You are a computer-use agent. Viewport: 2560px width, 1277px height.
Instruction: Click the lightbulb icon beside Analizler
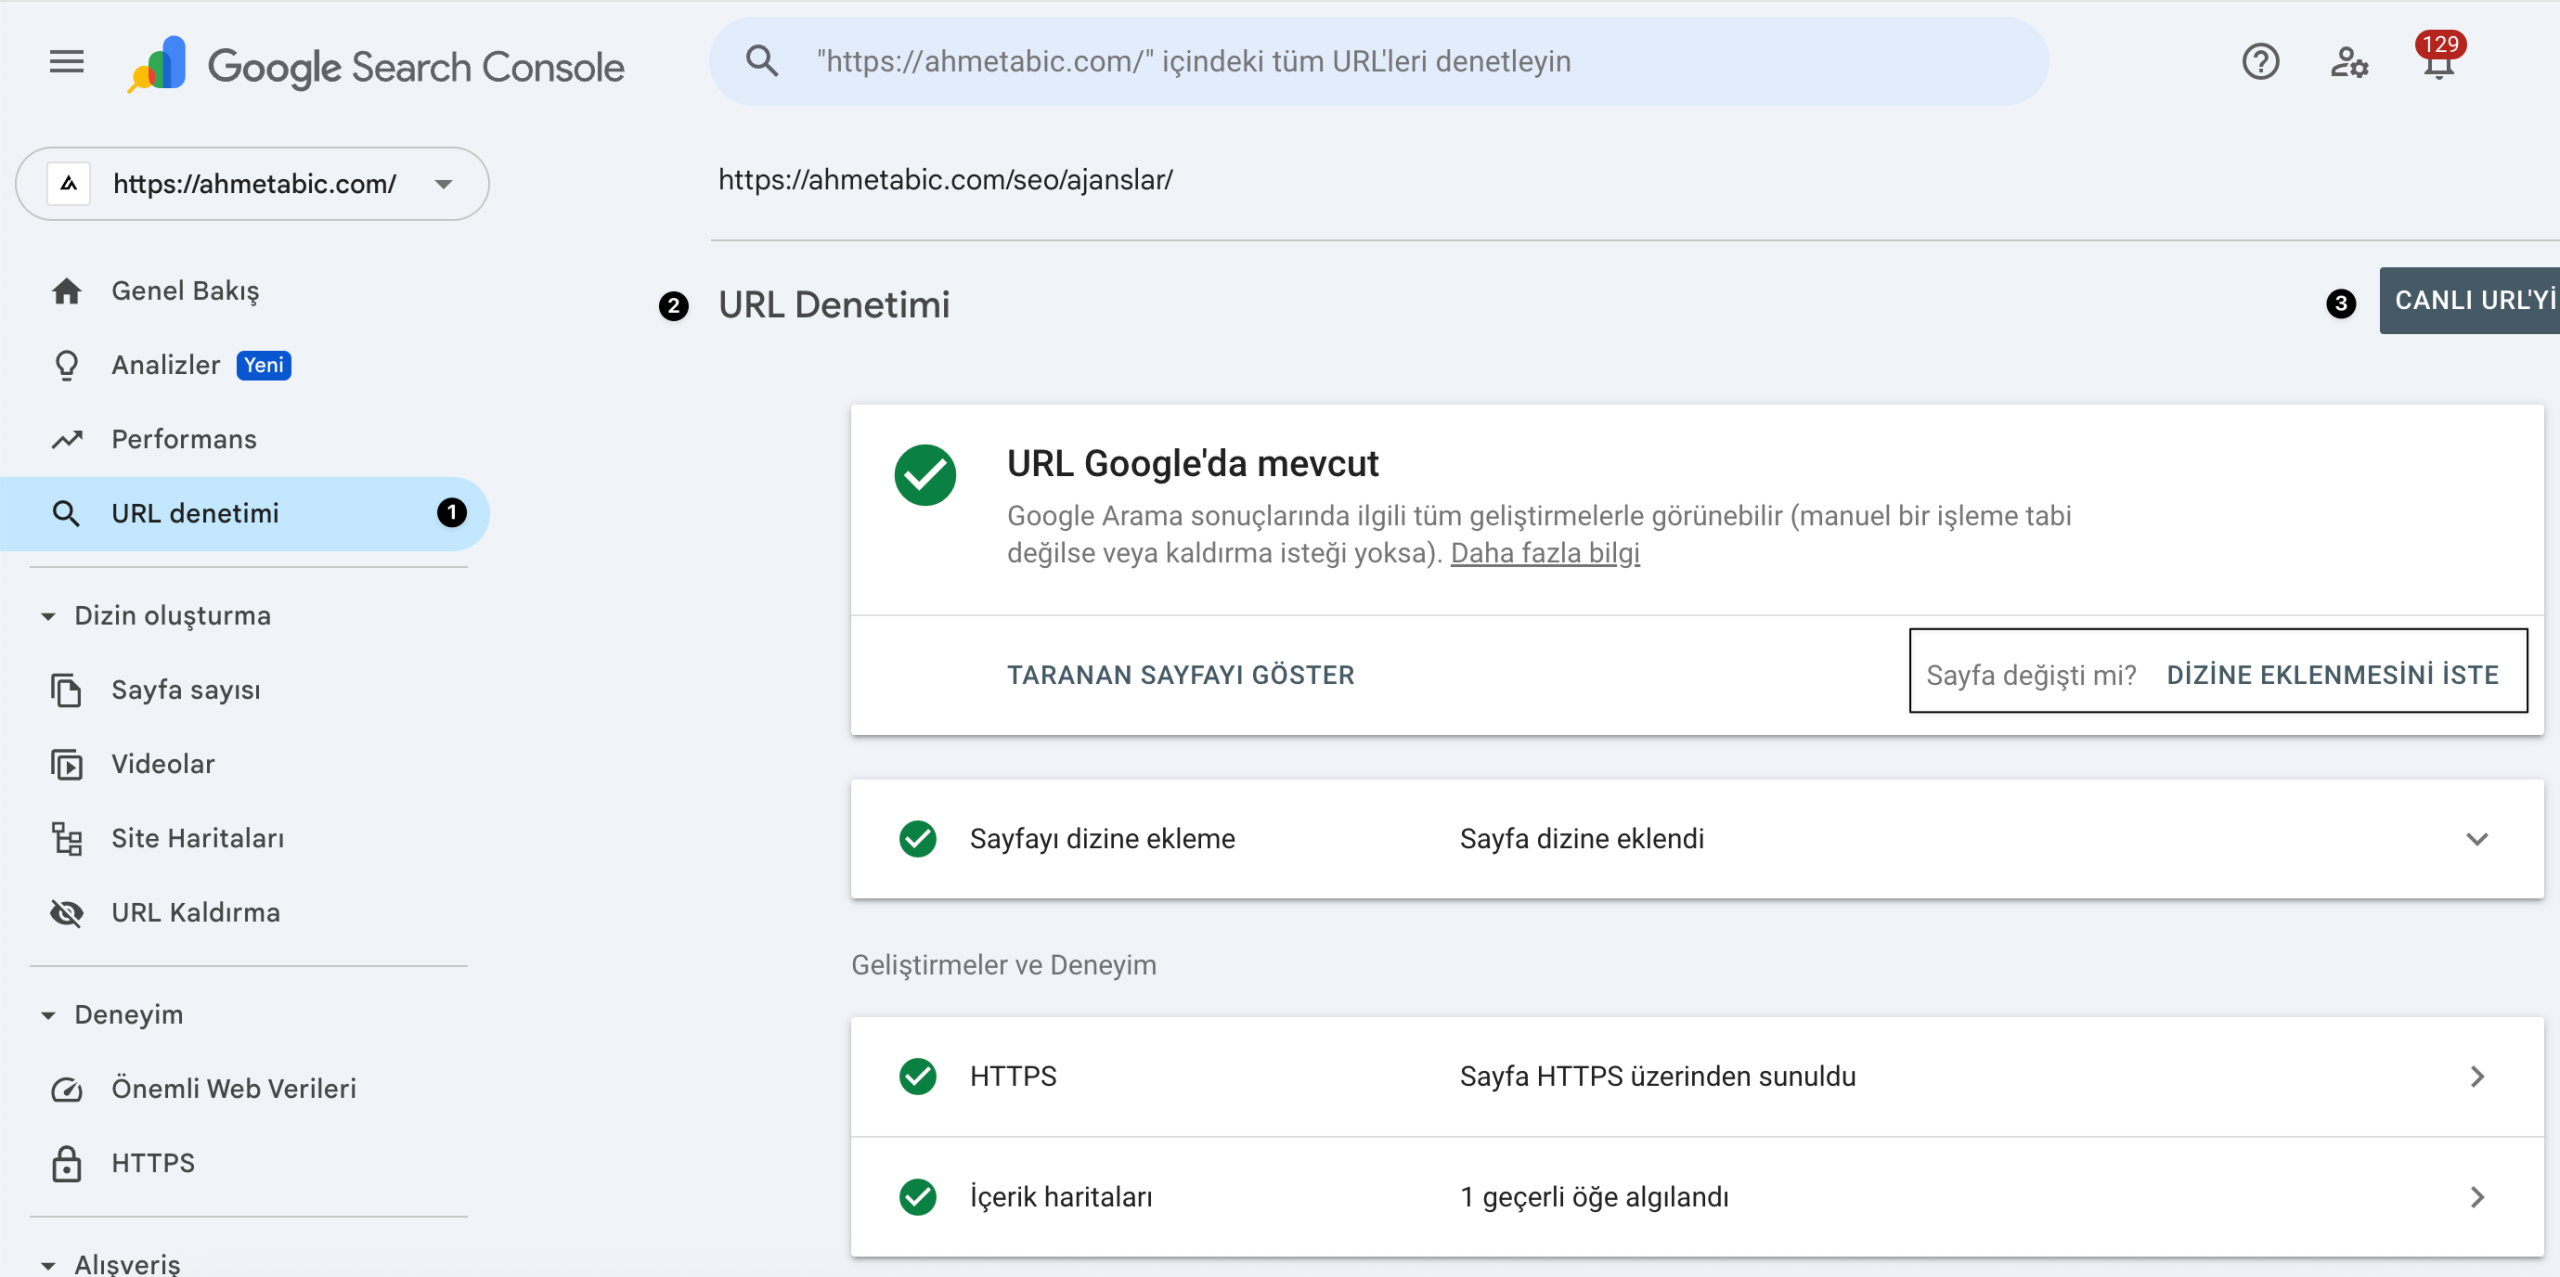pyautogui.click(x=67, y=365)
